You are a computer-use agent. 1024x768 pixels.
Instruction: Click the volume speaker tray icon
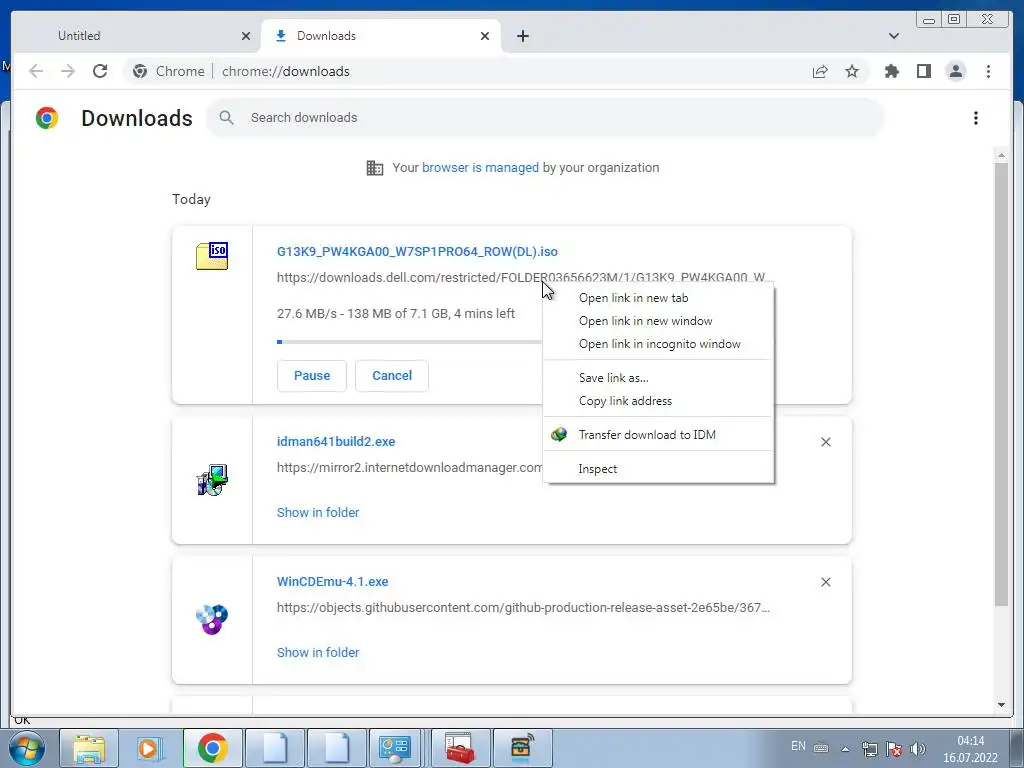(x=918, y=749)
